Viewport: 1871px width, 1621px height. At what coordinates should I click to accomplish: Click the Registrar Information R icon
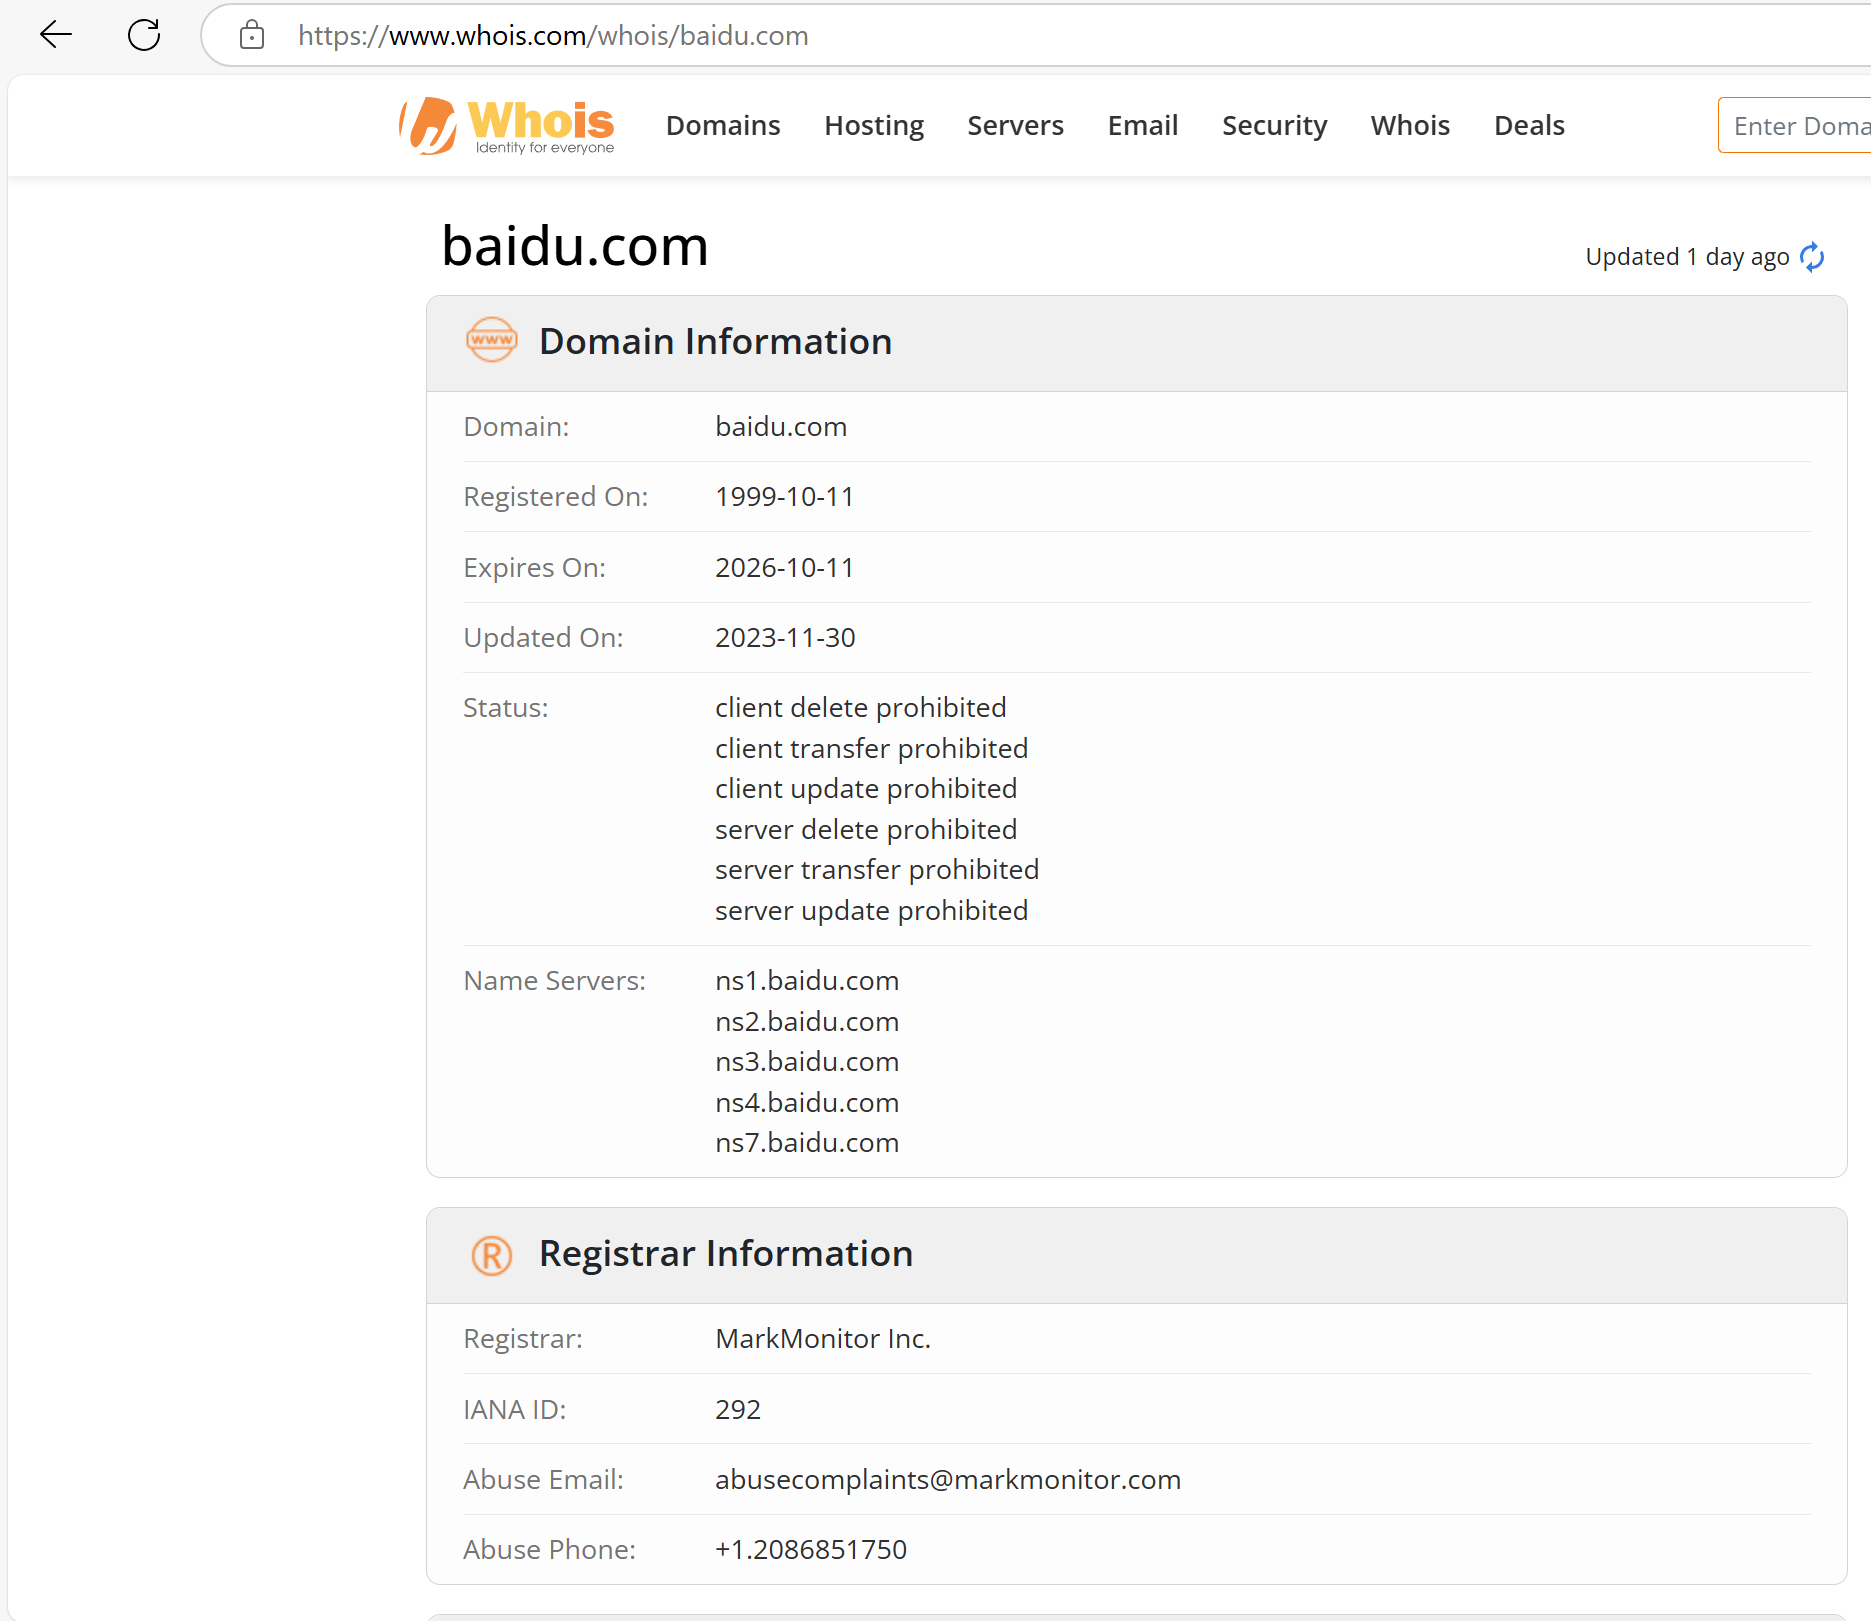tap(492, 1255)
